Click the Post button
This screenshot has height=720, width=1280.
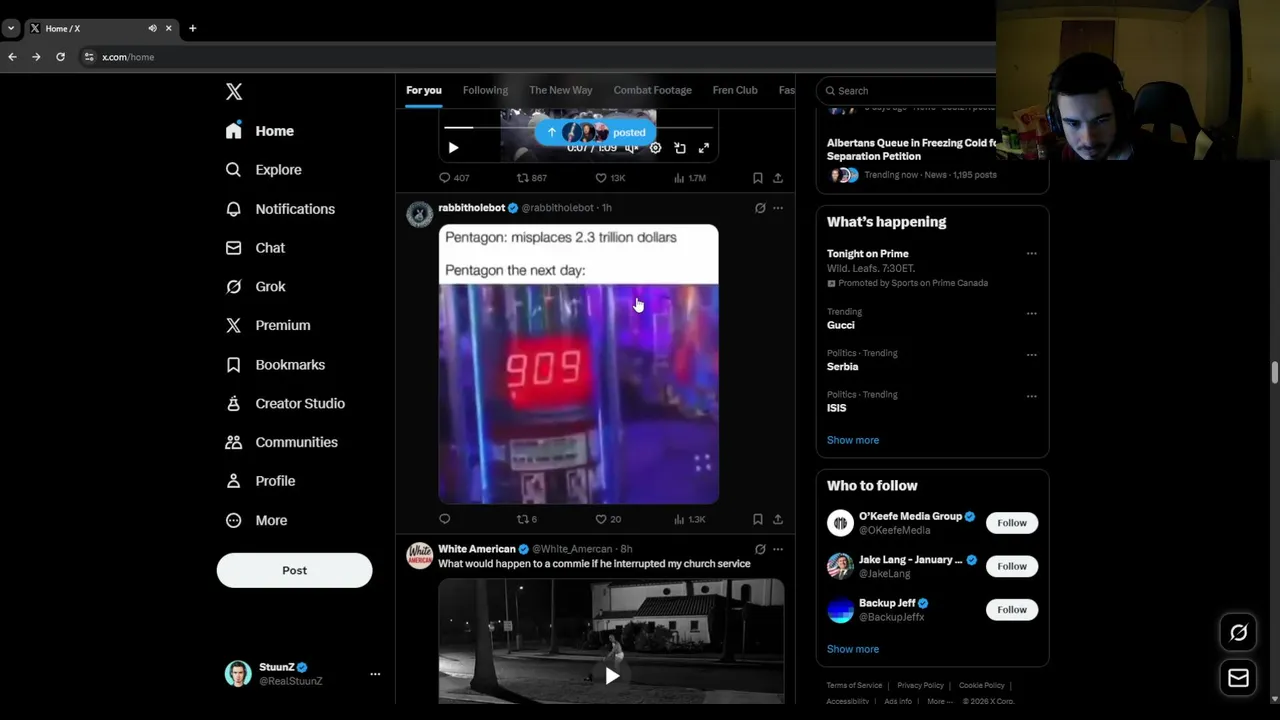[x=294, y=570]
